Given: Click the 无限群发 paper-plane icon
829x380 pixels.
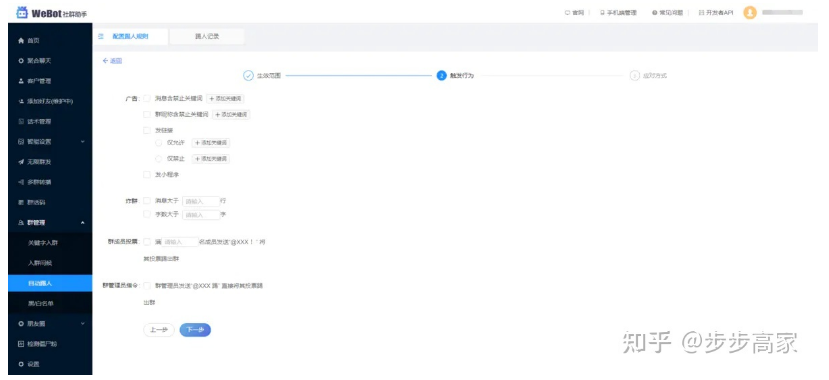Looking at the screenshot, I should 21,162.
